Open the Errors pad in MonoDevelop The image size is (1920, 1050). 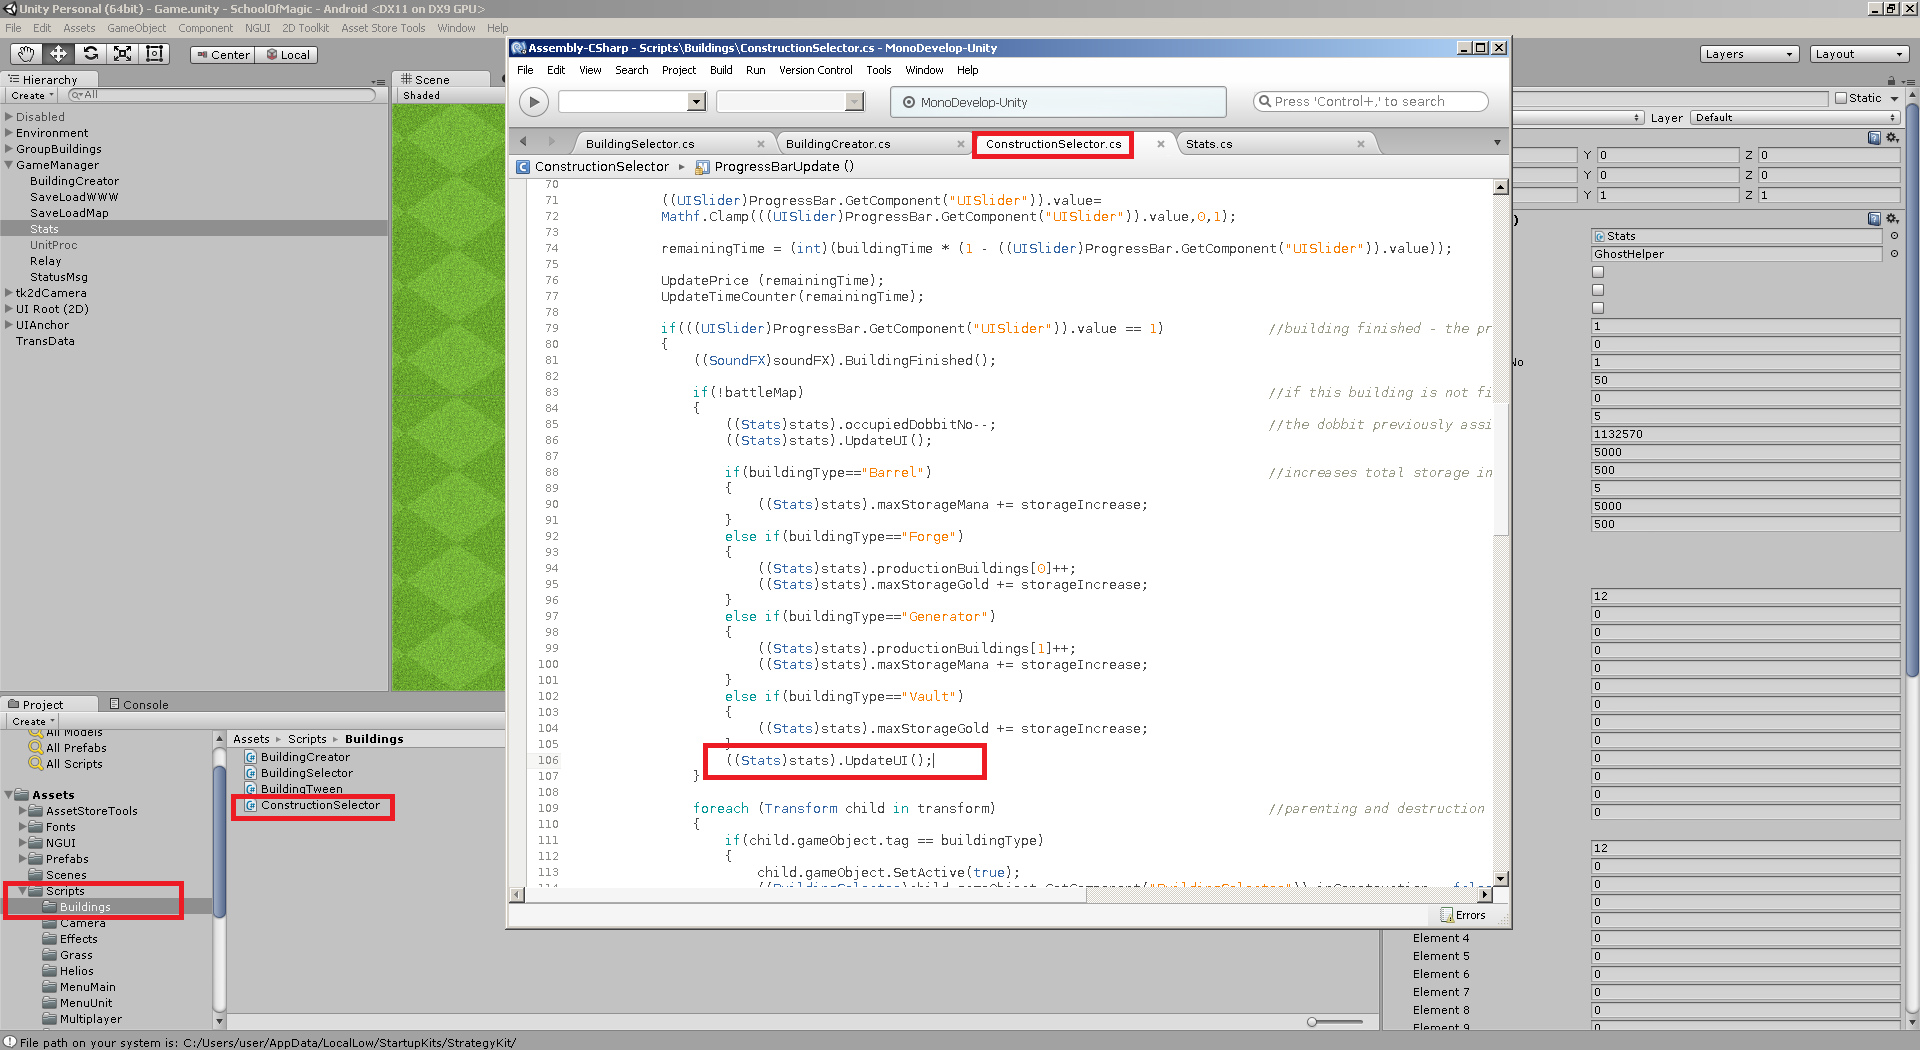[x=1463, y=915]
